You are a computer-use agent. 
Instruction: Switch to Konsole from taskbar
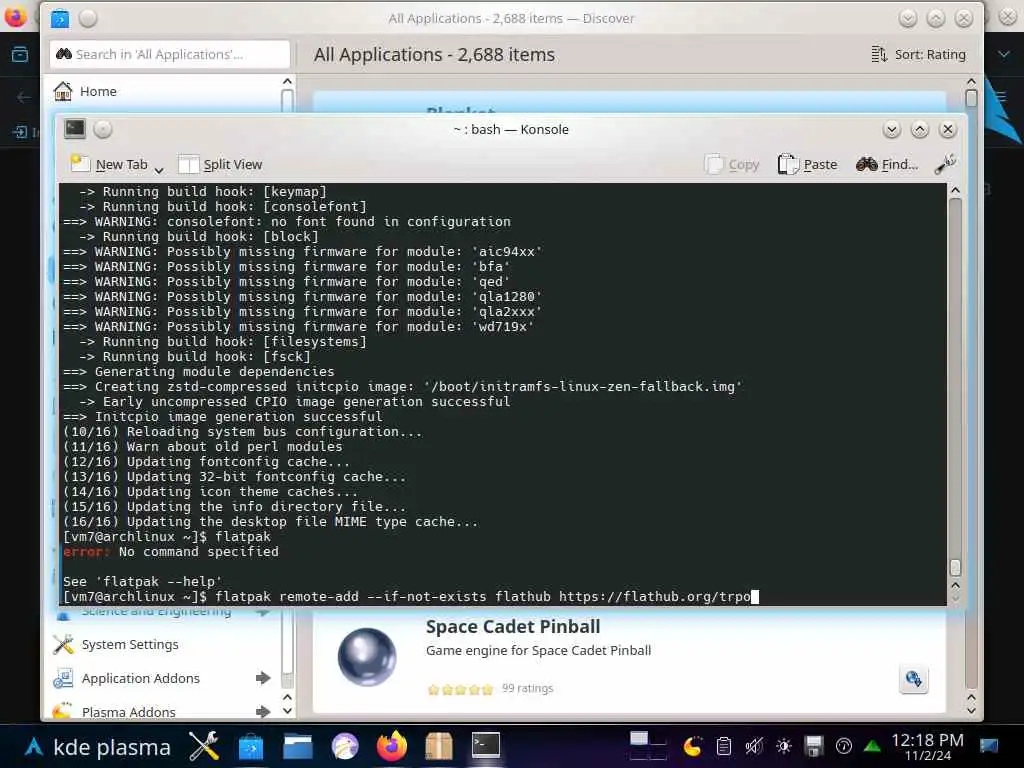click(486, 746)
